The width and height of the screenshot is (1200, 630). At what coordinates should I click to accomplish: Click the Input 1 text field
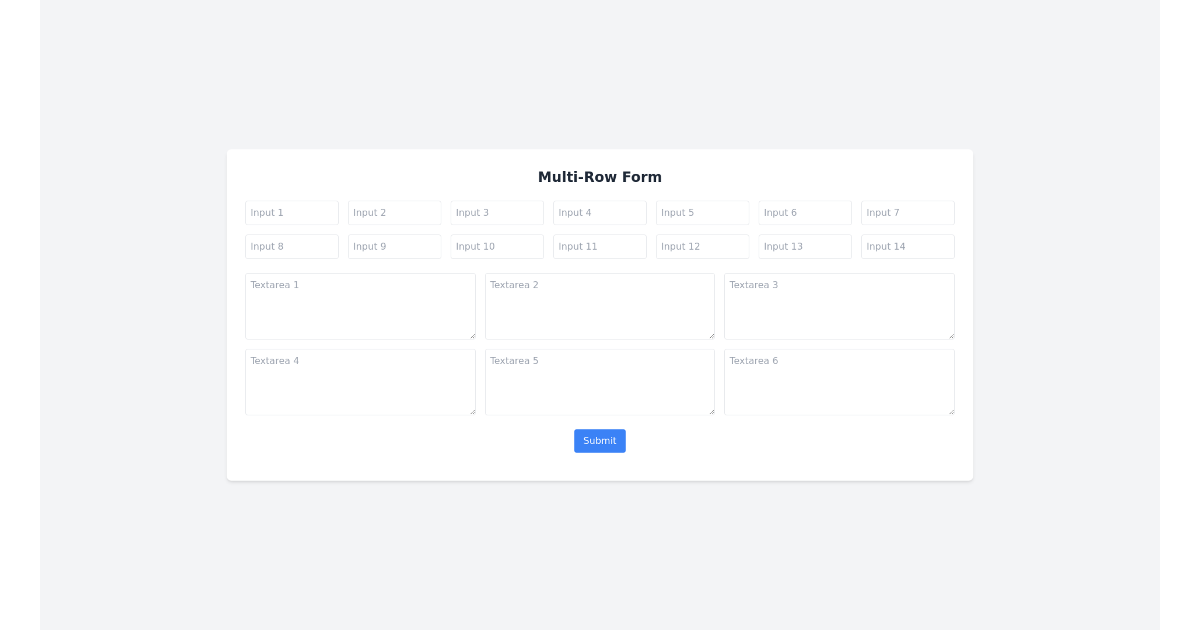[291, 212]
